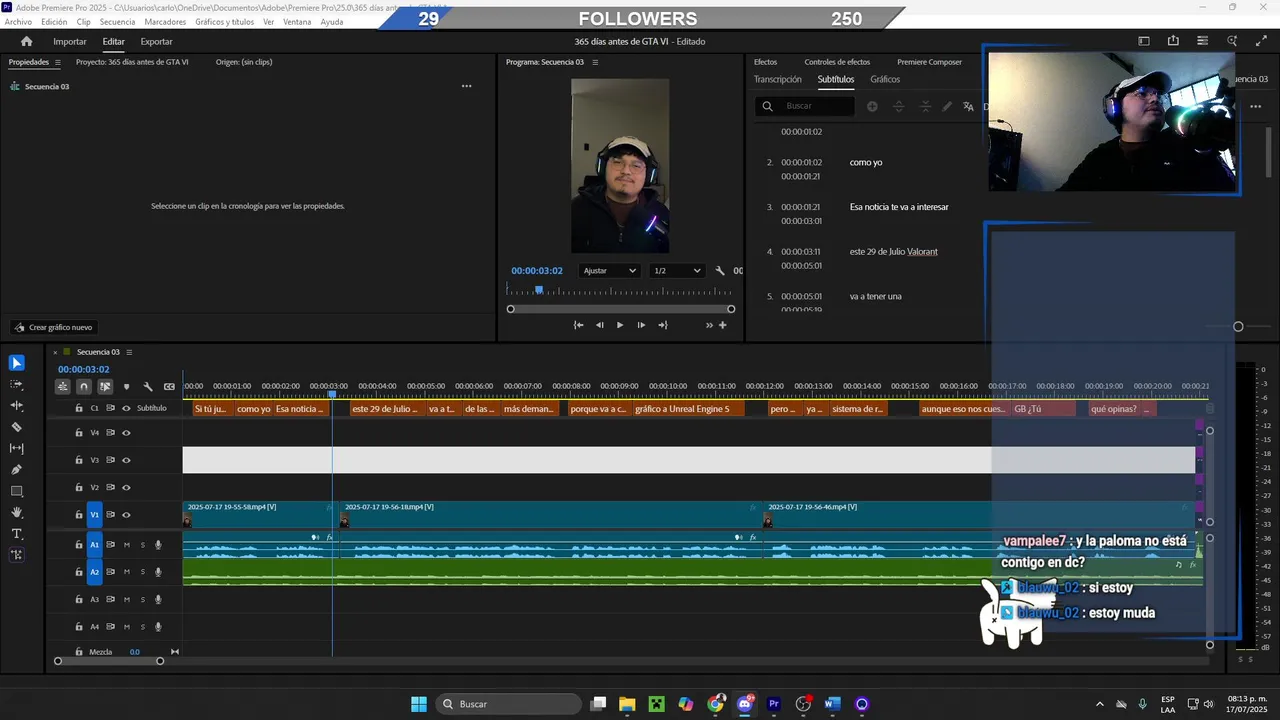Screen dimensions: 1280x720
Task: Click the Home icon in top bar
Action: (x=26, y=41)
